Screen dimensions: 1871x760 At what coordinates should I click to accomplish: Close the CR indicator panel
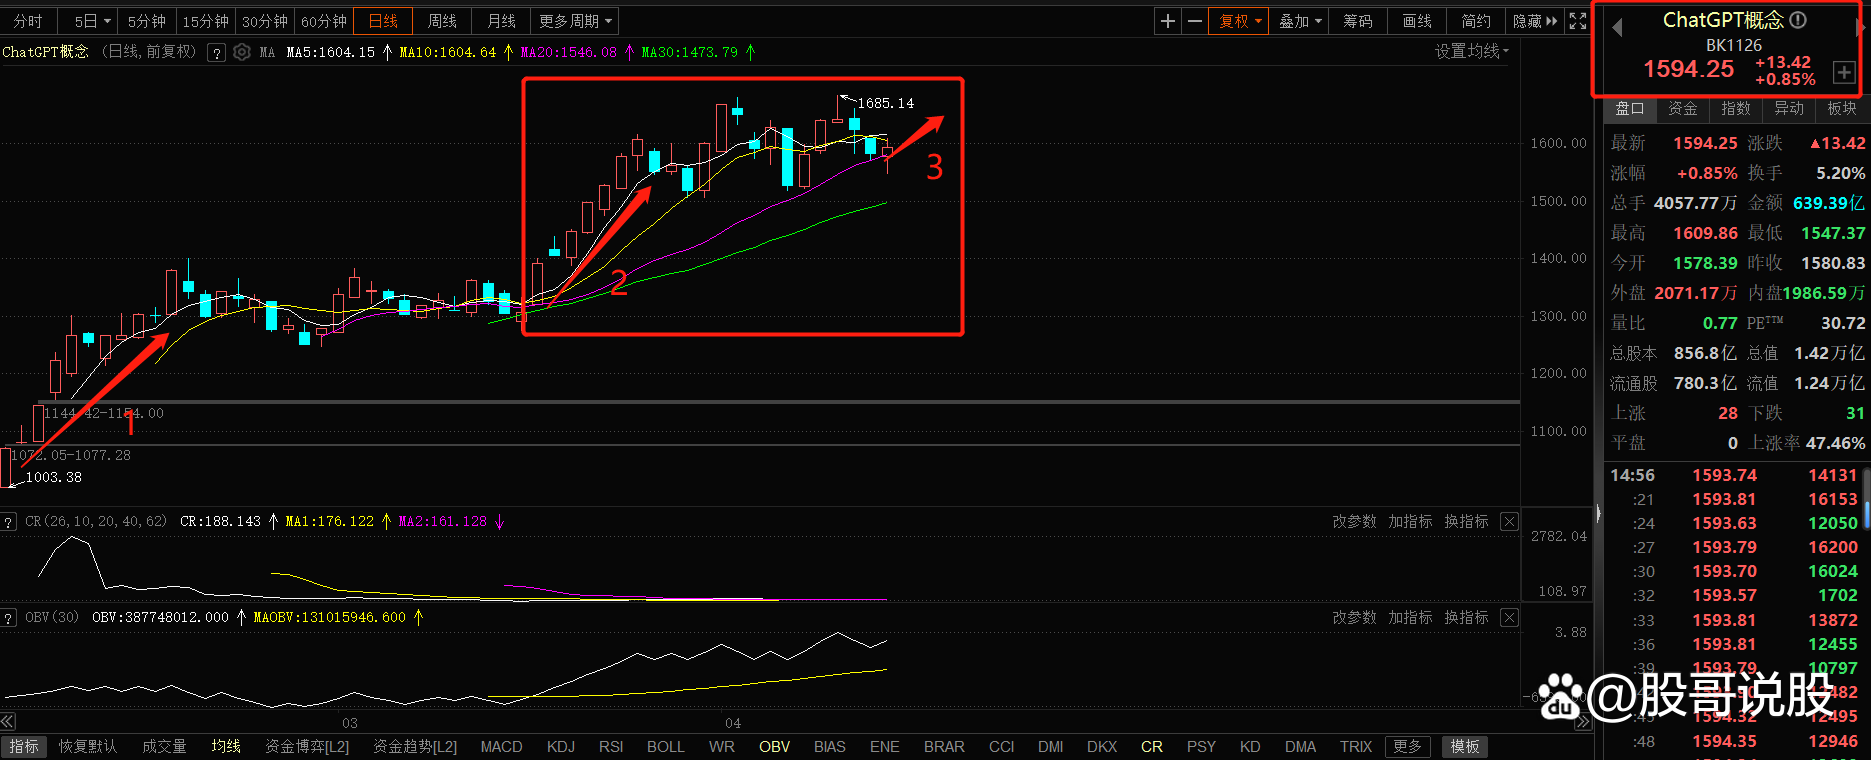1509,522
